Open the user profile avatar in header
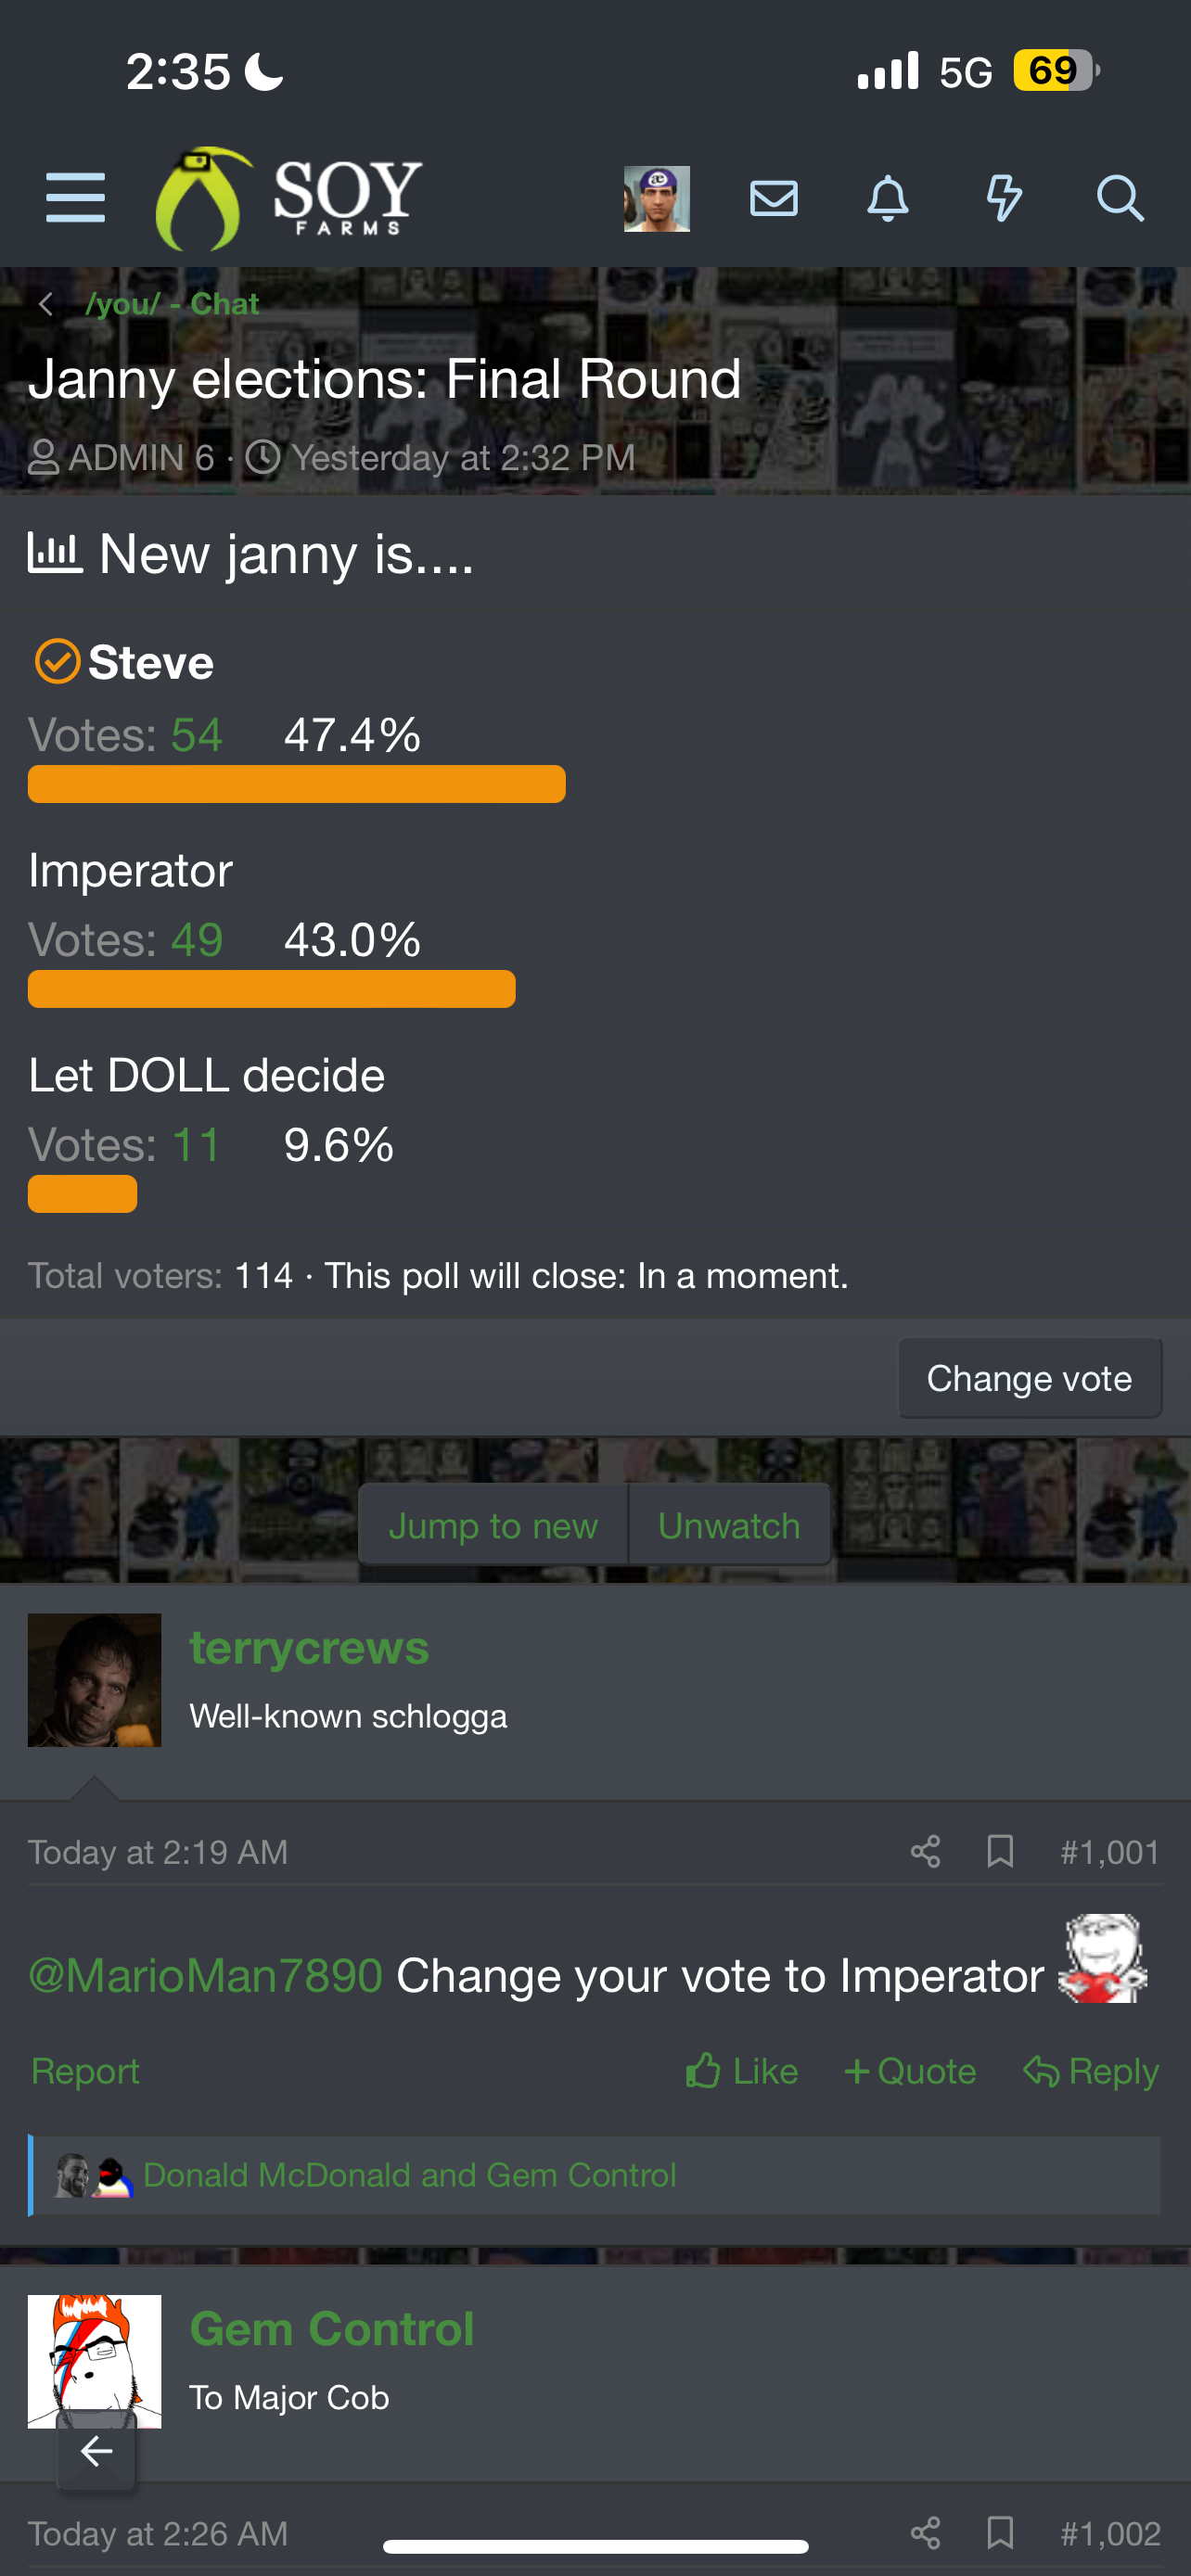The height and width of the screenshot is (2576, 1191). tap(656, 199)
